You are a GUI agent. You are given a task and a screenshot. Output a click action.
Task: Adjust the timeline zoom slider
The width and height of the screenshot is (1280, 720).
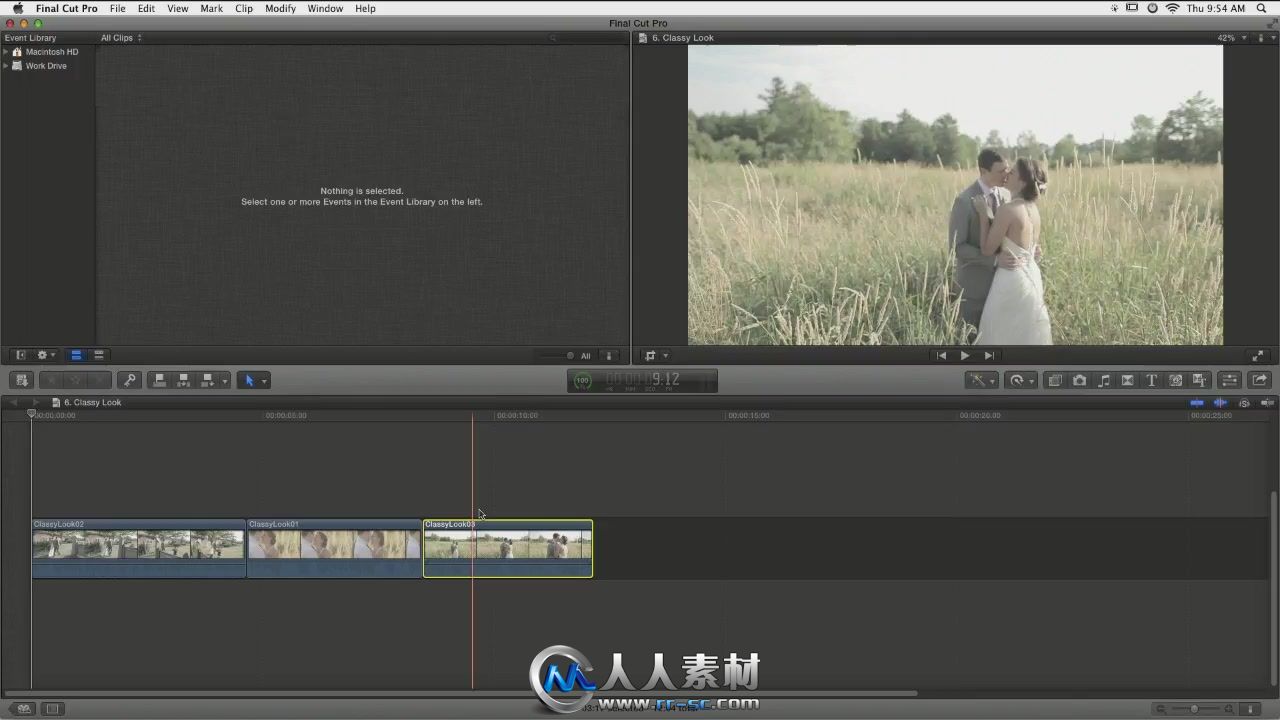point(1194,709)
